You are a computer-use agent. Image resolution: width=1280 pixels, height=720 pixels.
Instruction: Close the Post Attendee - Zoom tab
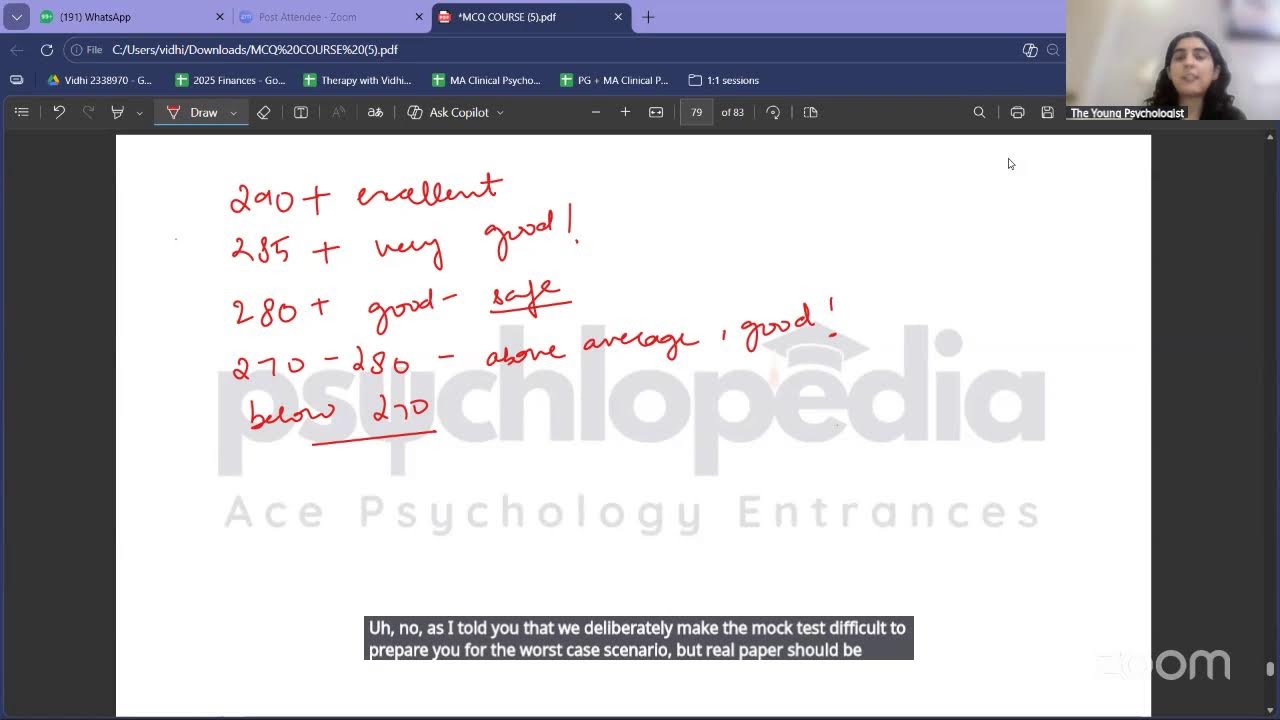pyautogui.click(x=419, y=17)
